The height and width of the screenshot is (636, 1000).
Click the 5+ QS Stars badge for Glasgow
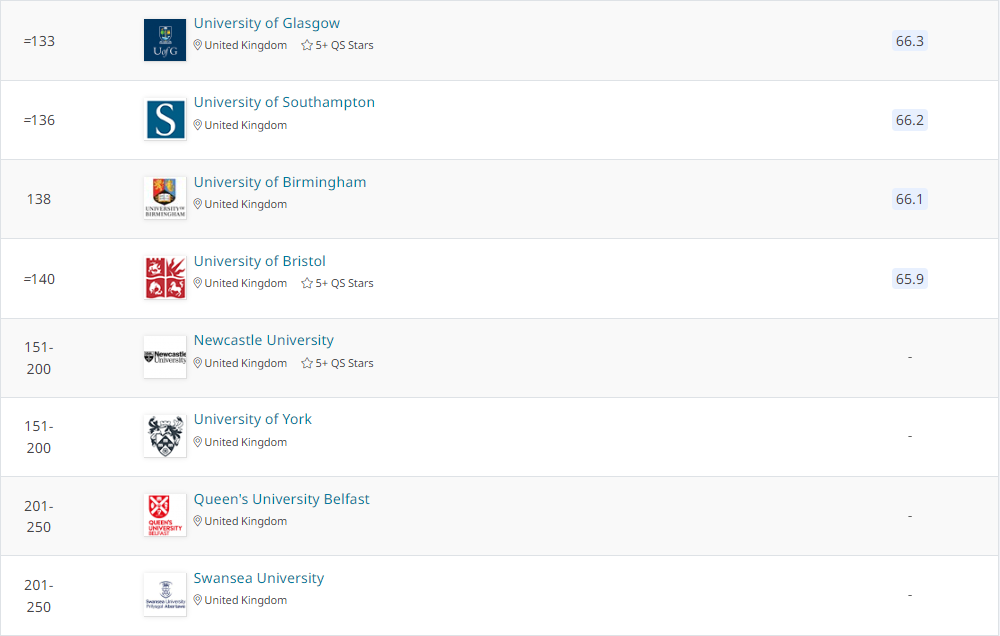(338, 45)
